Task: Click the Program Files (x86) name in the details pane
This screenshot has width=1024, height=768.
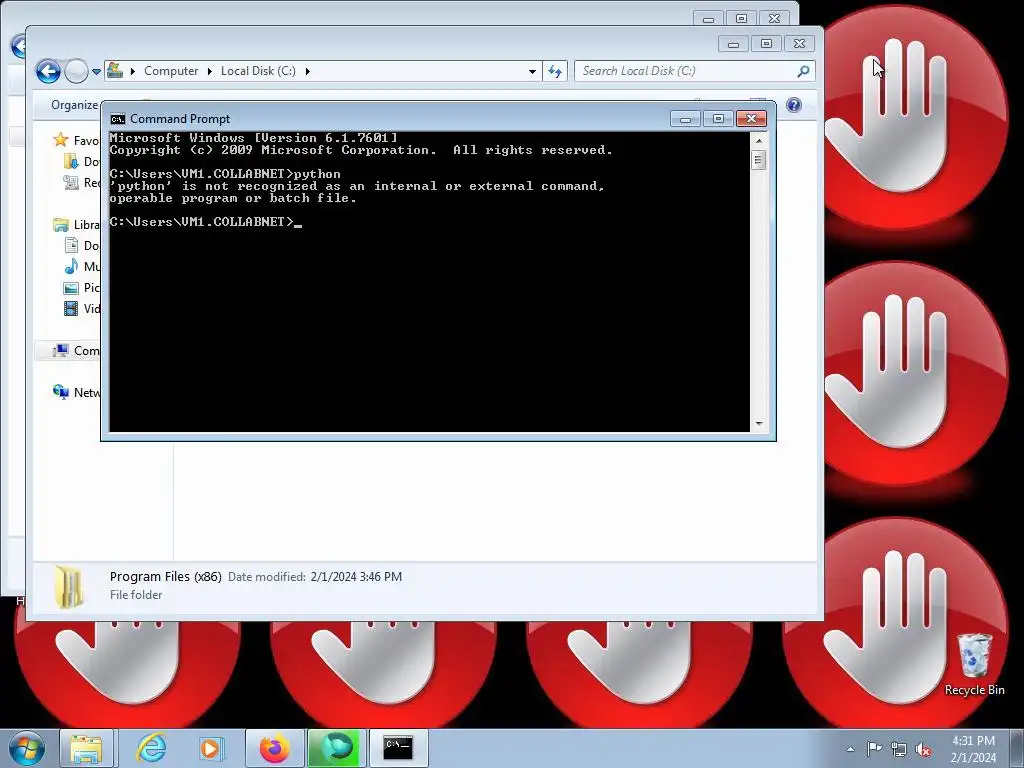Action: (166, 577)
